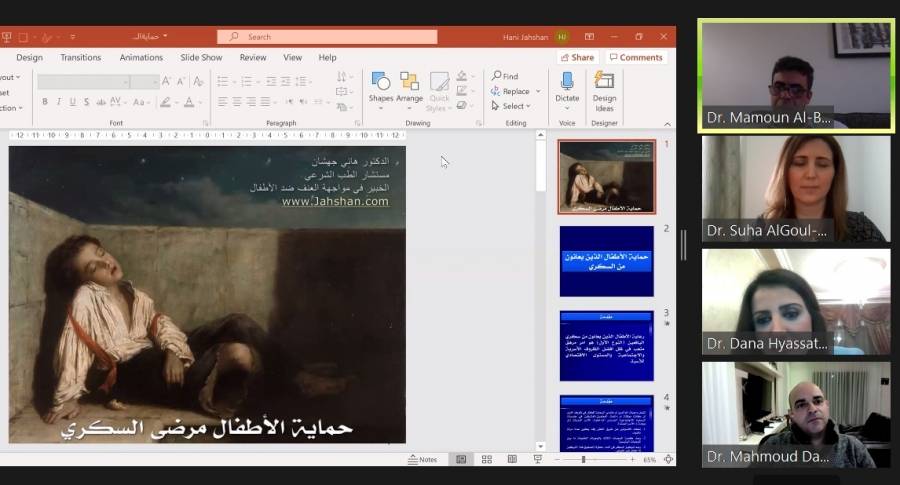Click the Arrange objects icon
This screenshot has width=900, height=485.
409,87
